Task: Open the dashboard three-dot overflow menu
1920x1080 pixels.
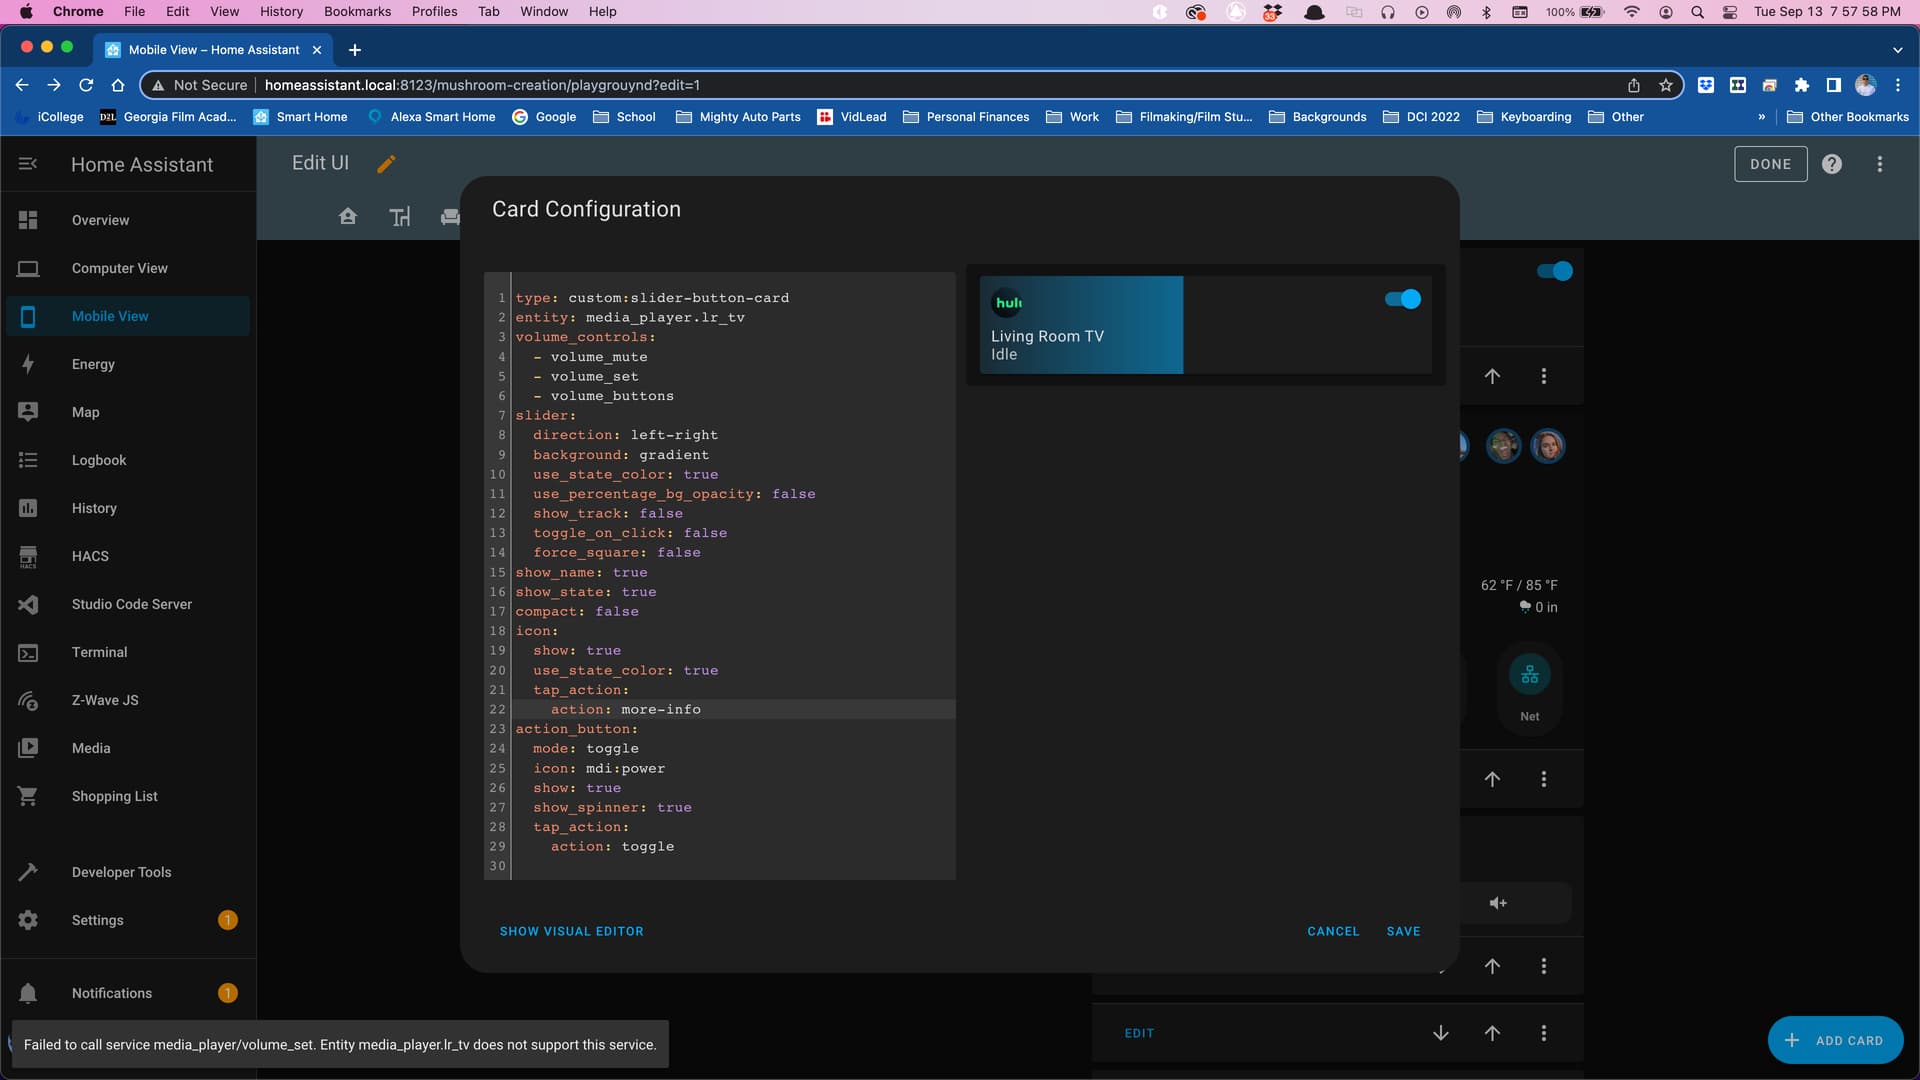Action: pyautogui.click(x=1879, y=164)
